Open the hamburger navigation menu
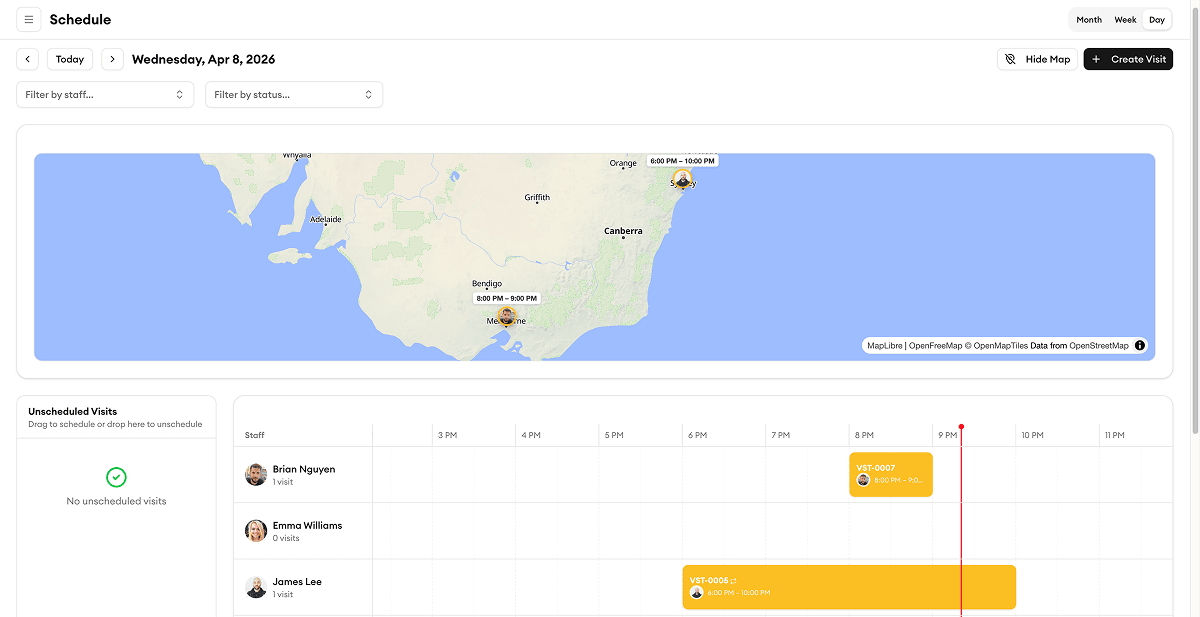Screen dimensions: 1200x617 (x=28, y=19)
